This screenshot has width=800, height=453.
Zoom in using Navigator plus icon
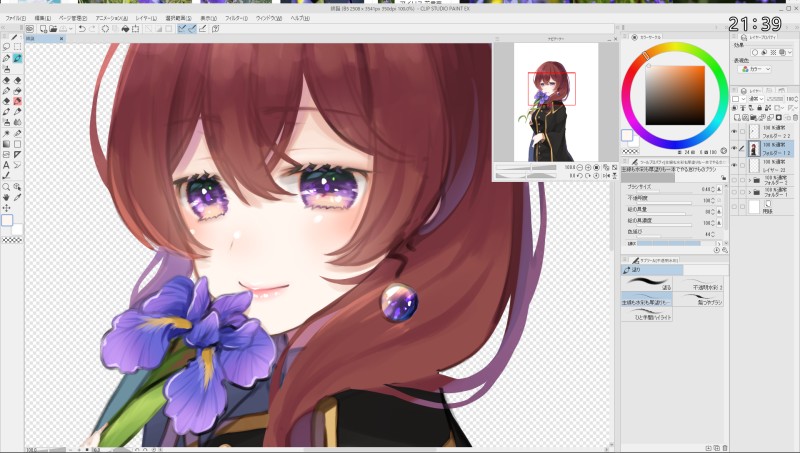point(588,167)
